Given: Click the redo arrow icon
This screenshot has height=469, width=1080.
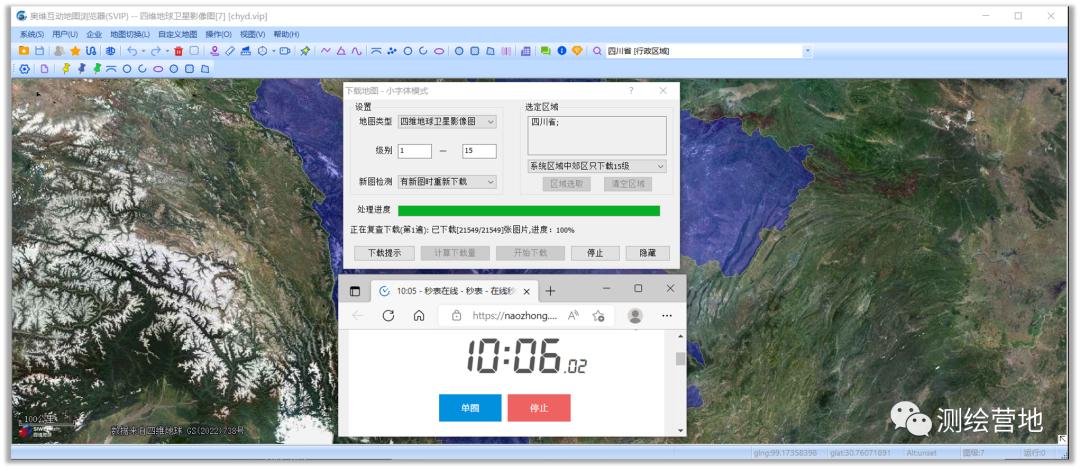Looking at the screenshot, I should tap(156, 51).
